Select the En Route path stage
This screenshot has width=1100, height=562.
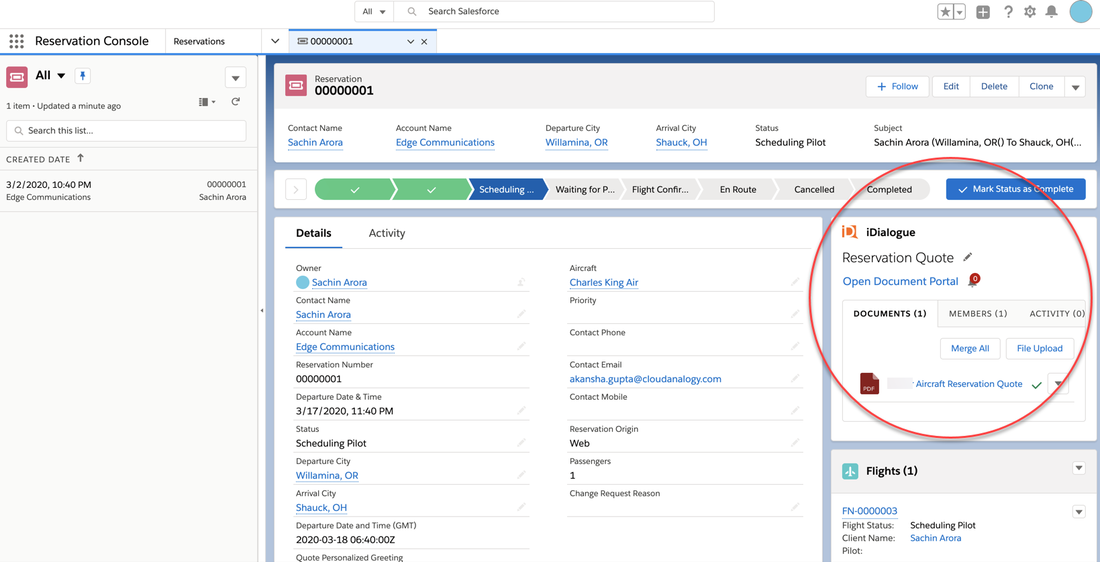pyautogui.click(x=738, y=189)
